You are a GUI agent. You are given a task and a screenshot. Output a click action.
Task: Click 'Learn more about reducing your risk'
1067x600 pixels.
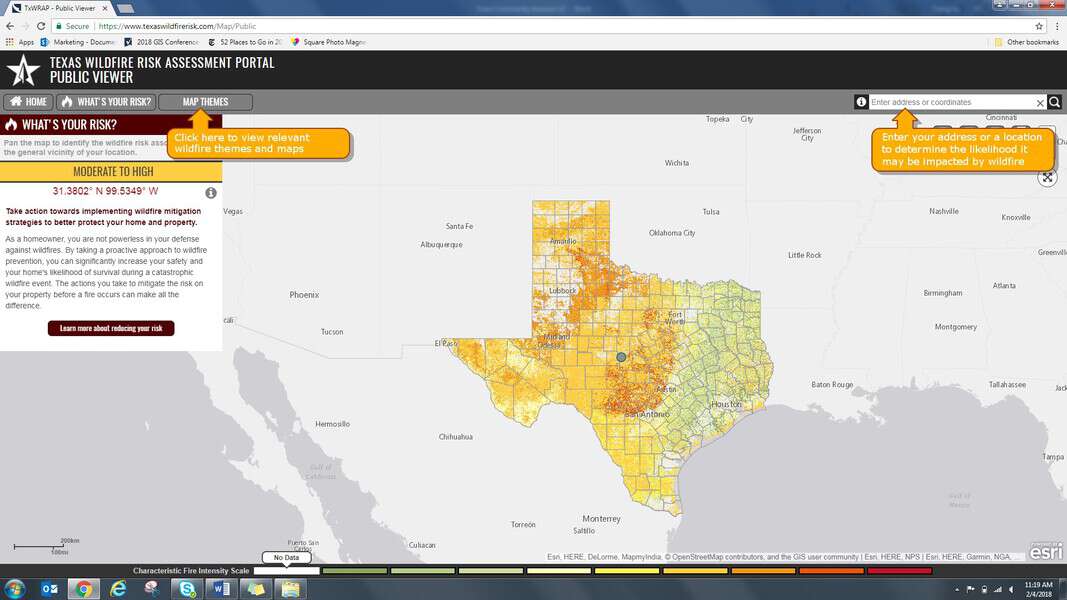tap(111, 328)
